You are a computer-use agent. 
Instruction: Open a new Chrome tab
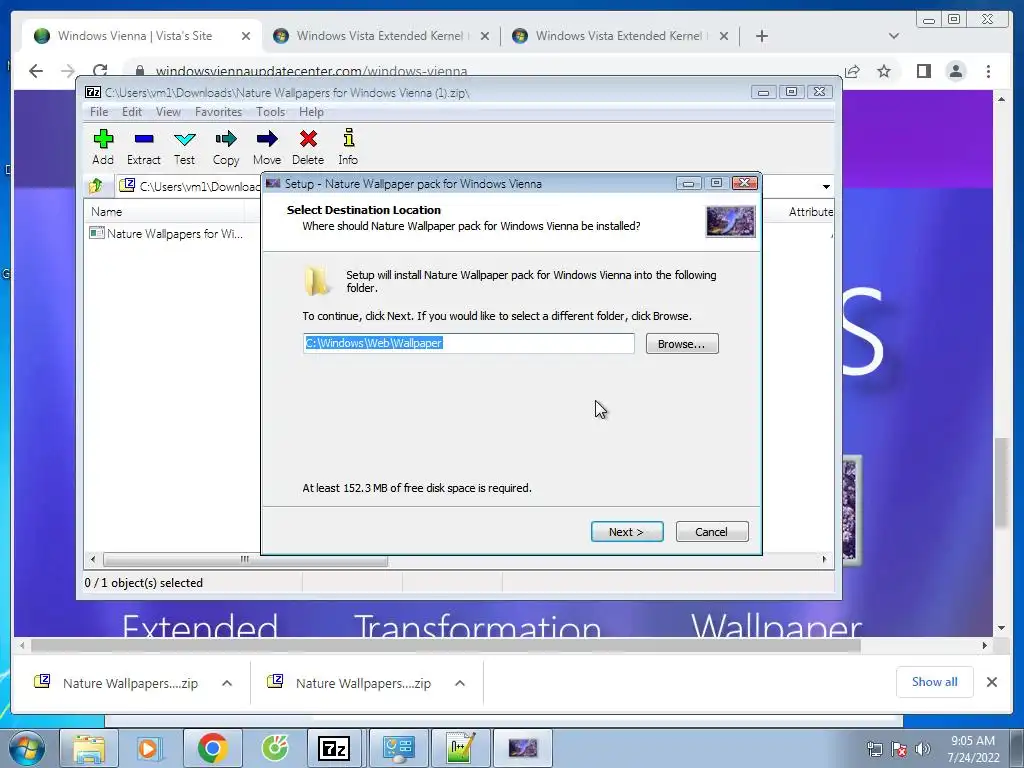(761, 36)
